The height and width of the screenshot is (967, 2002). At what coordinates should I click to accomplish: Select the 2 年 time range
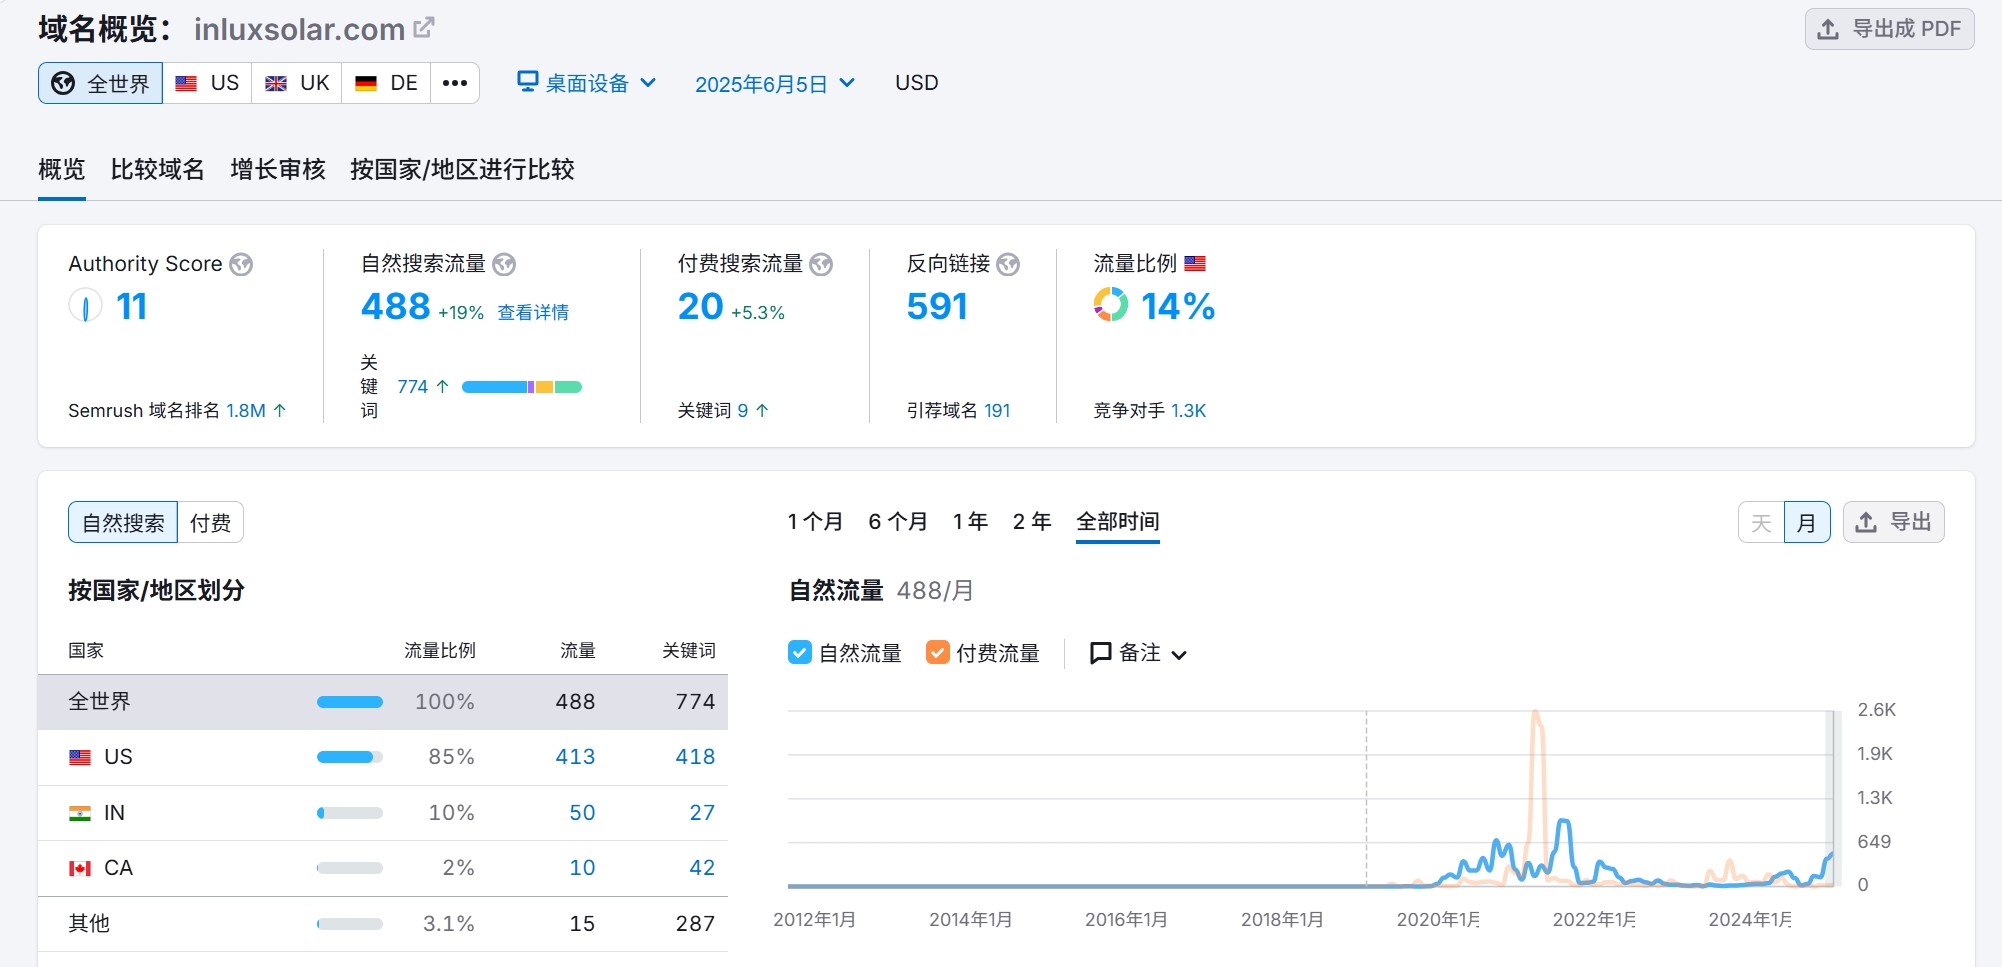(x=1032, y=521)
